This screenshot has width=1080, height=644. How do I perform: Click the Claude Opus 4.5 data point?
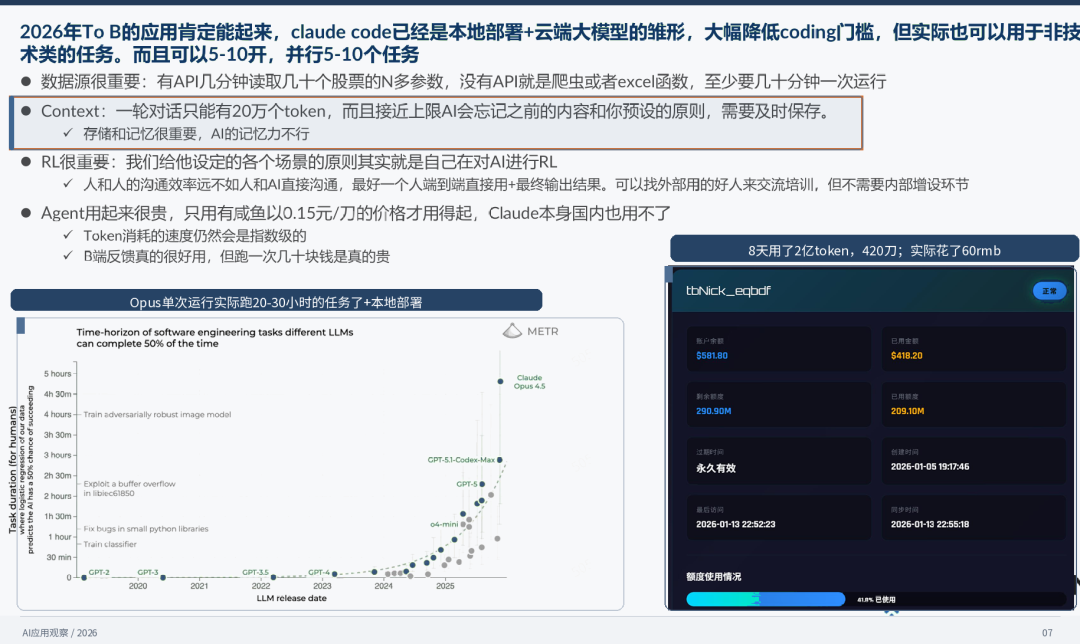point(500,381)
